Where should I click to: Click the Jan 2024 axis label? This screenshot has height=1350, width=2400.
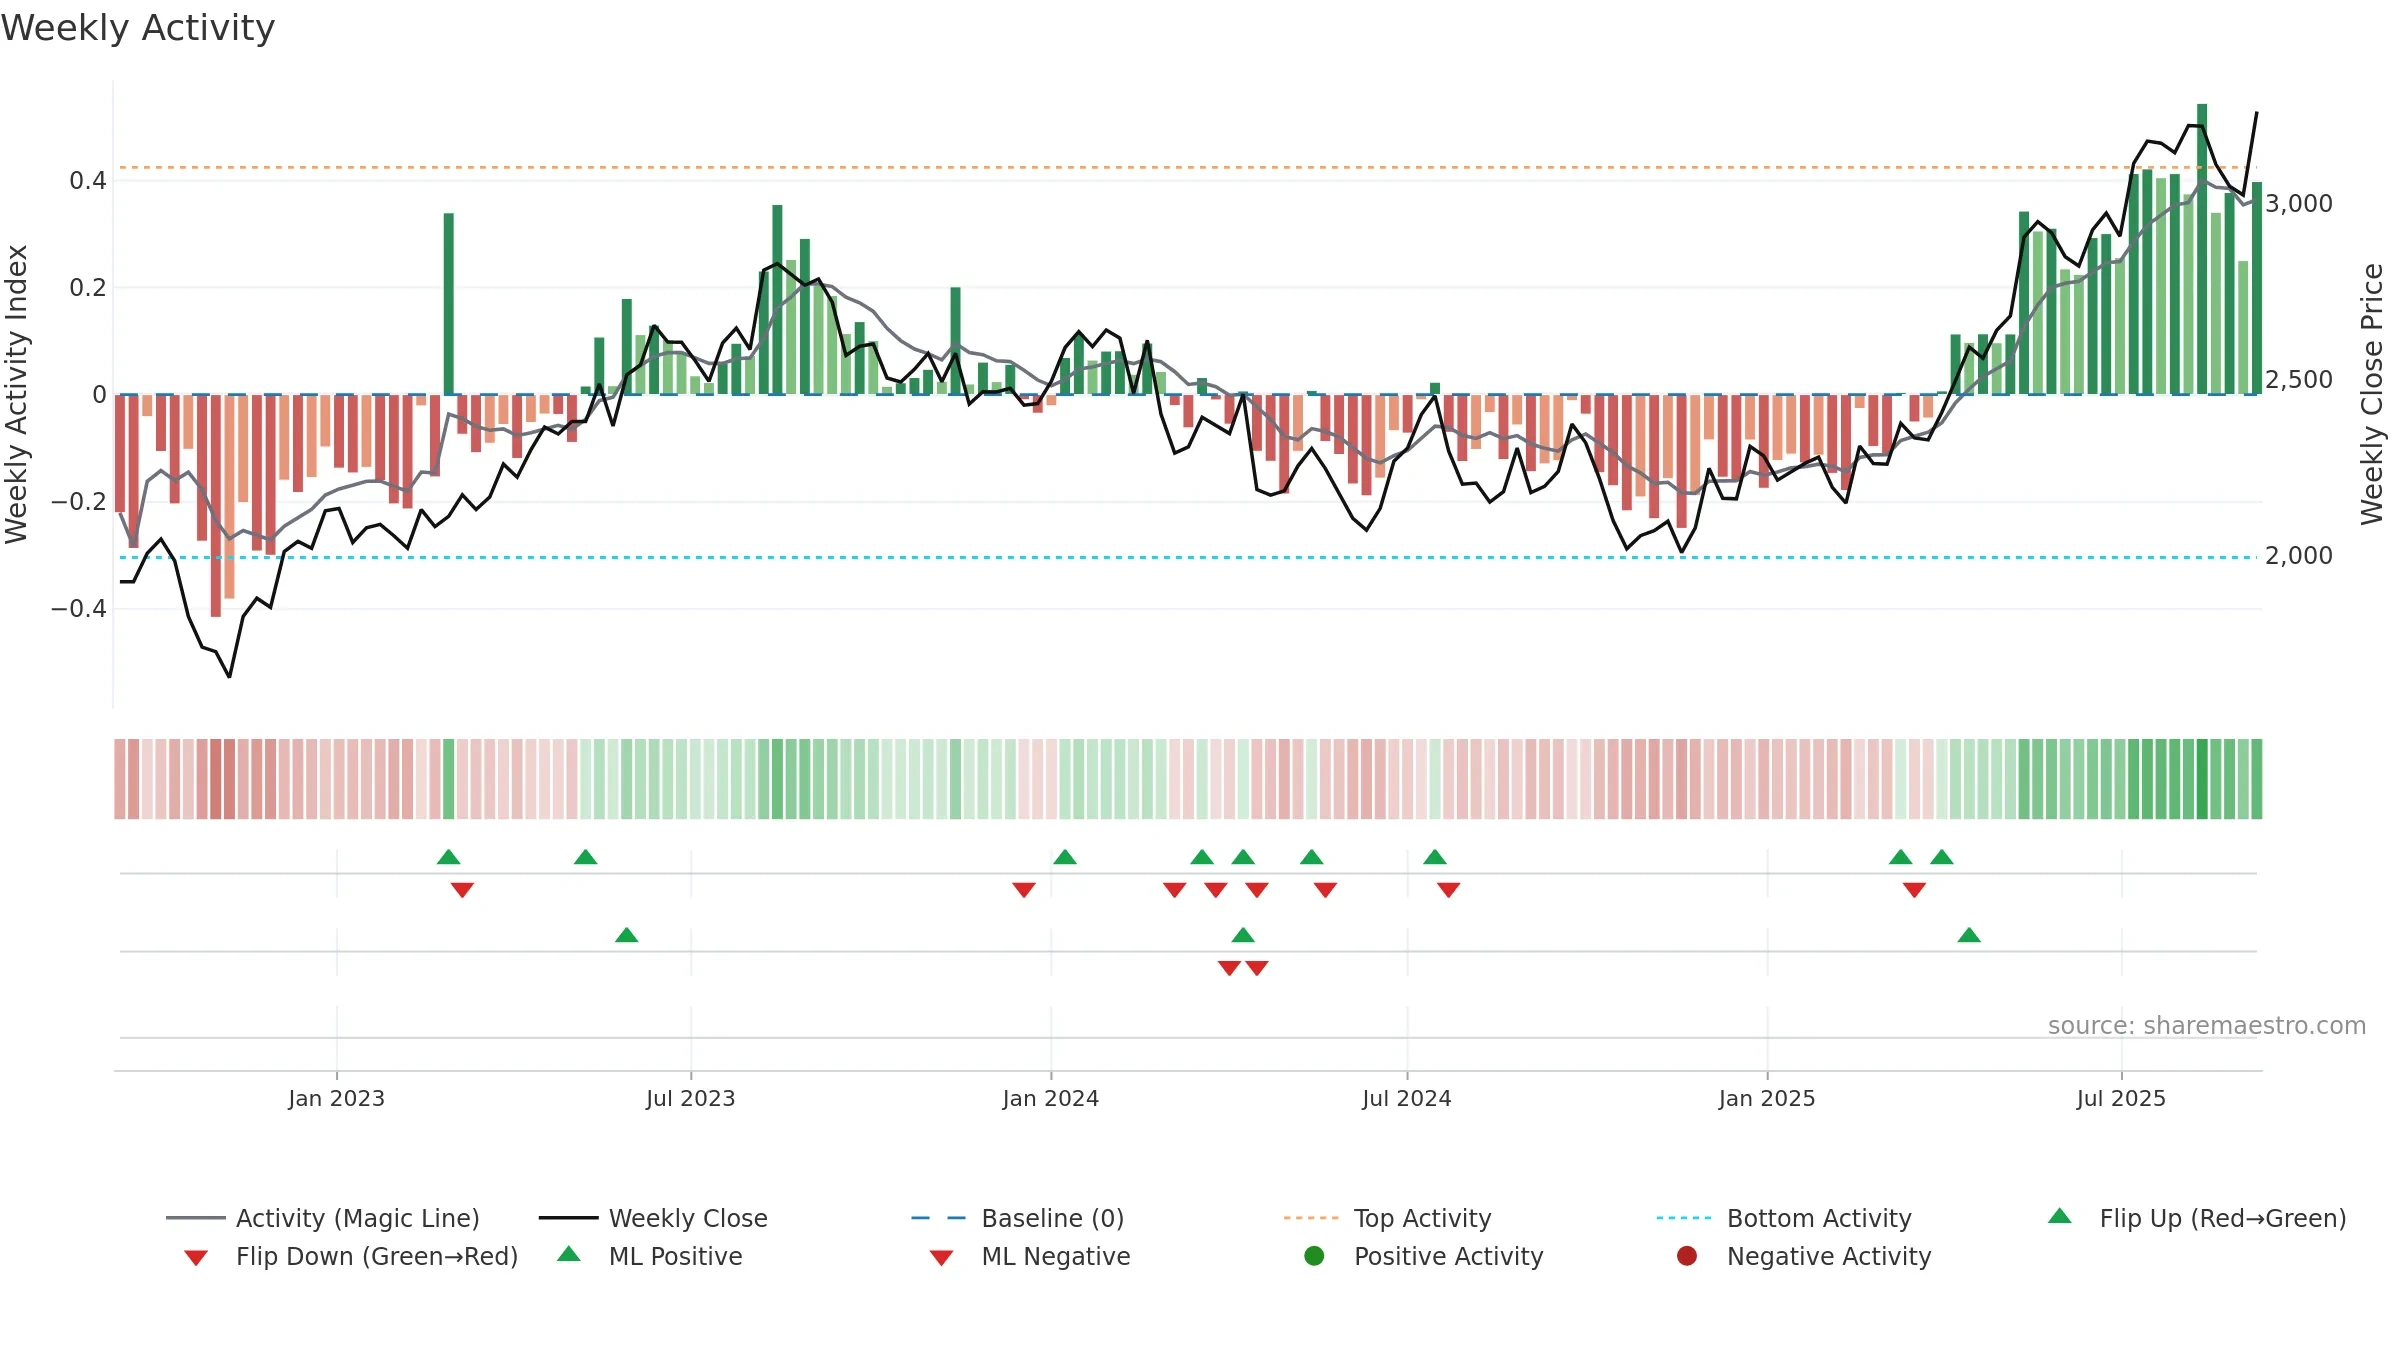[1051, 1098]
